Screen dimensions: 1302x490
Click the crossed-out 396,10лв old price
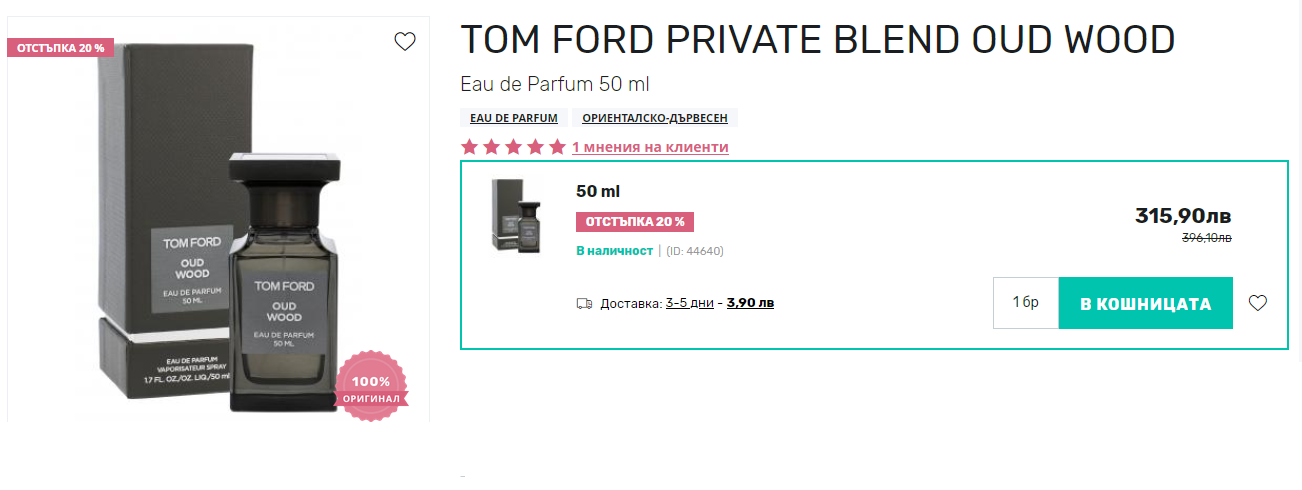coord(1206,238)
